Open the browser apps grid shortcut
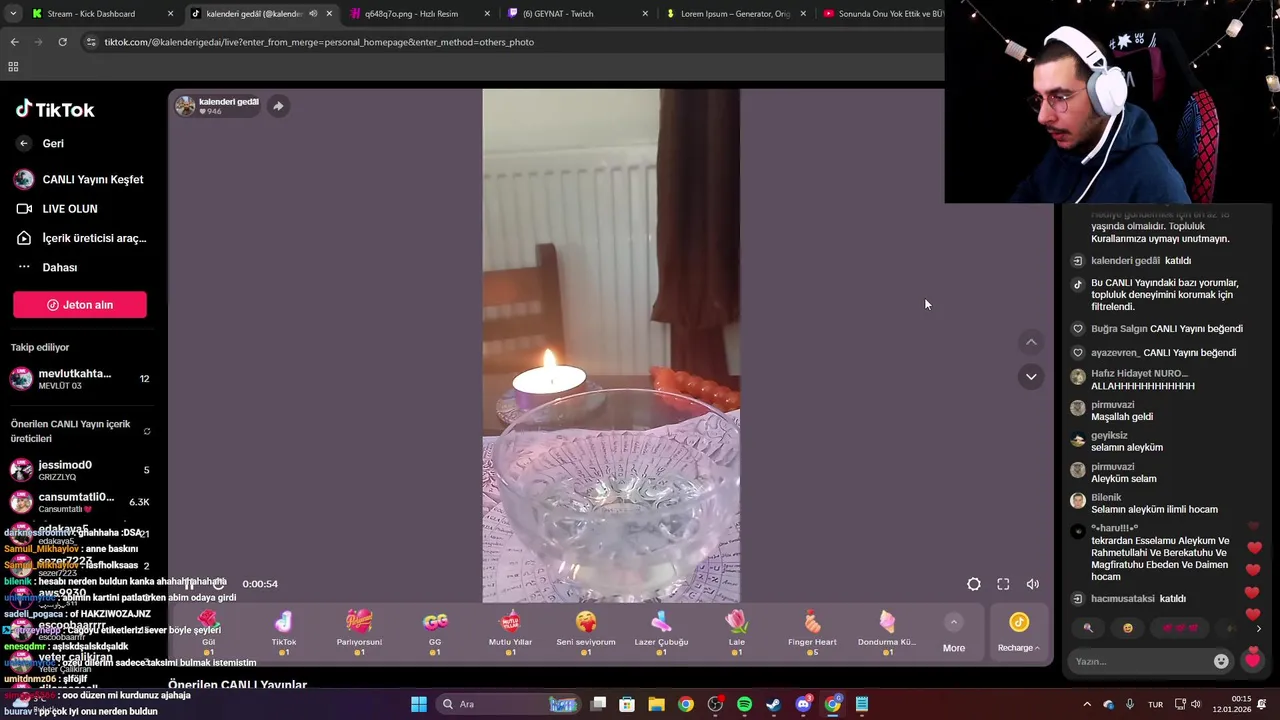 [x=13, y=67]
